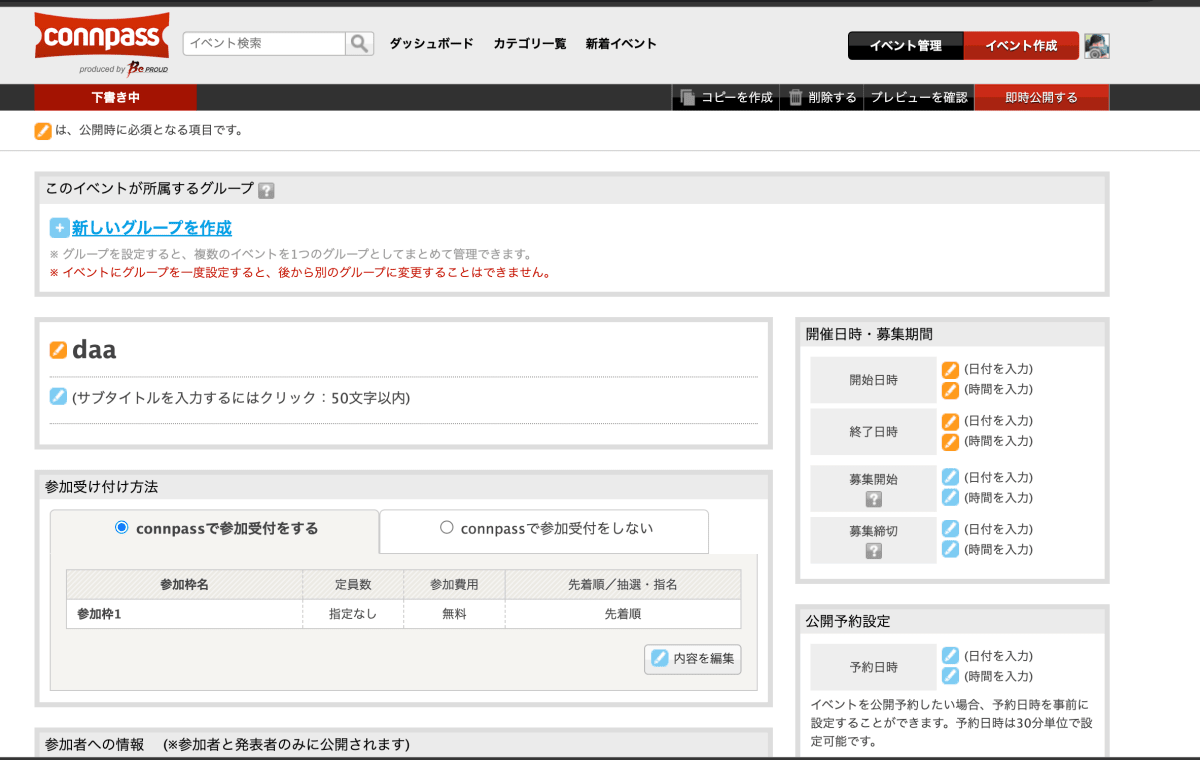Click blue pencil for 募集開始 time

click(x=950, y=497)
